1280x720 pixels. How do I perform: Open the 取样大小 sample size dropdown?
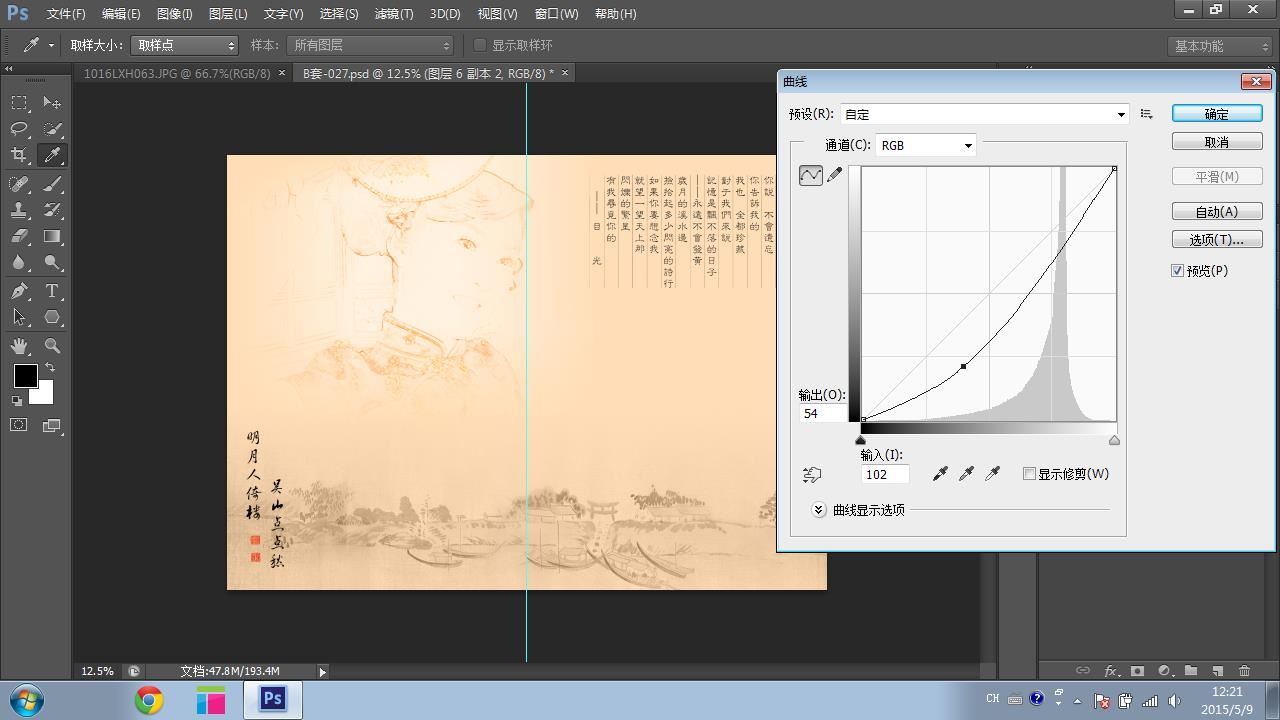pyautogui.click(x=185, y=45)
